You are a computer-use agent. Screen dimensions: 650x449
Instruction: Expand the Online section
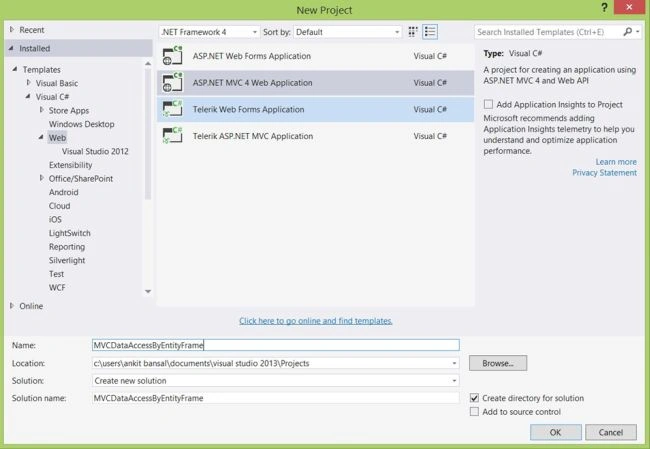click(x=12, y=306)
